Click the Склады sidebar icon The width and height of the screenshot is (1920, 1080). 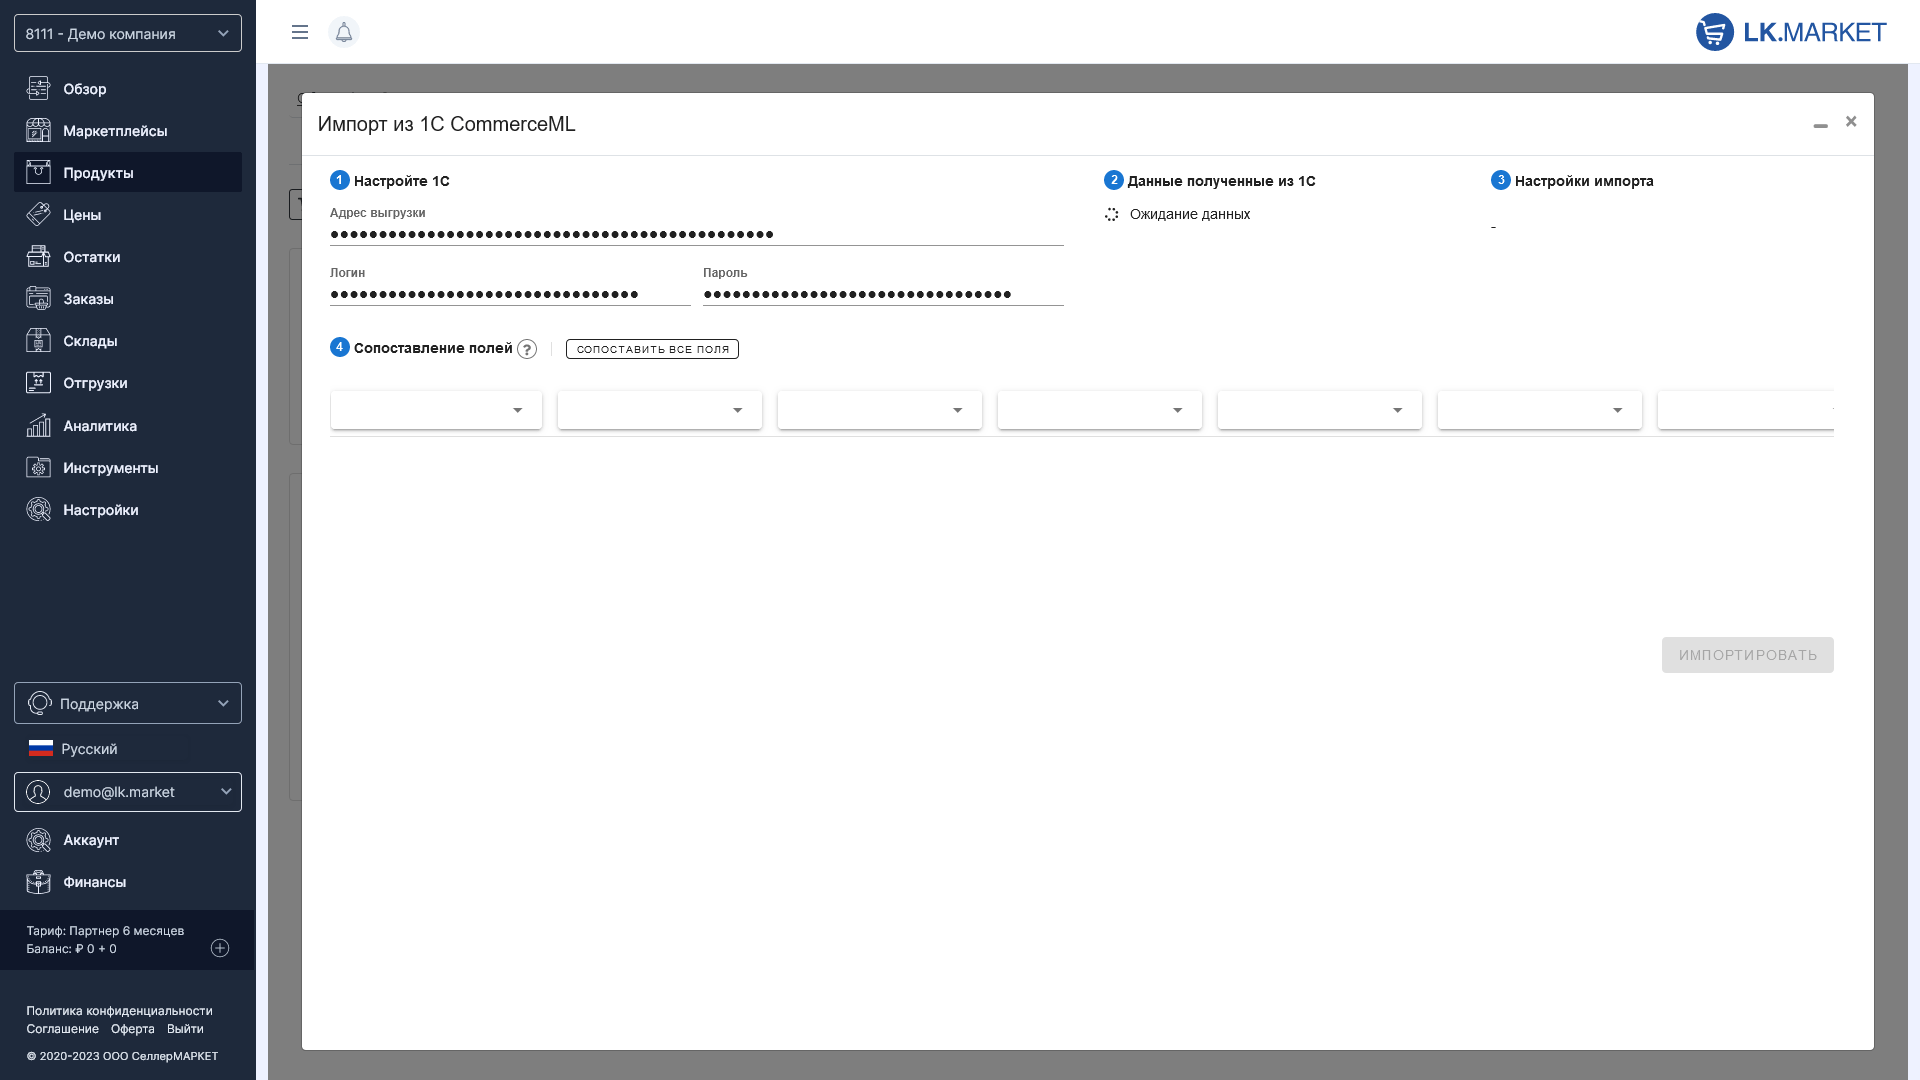tap(38, 341)
